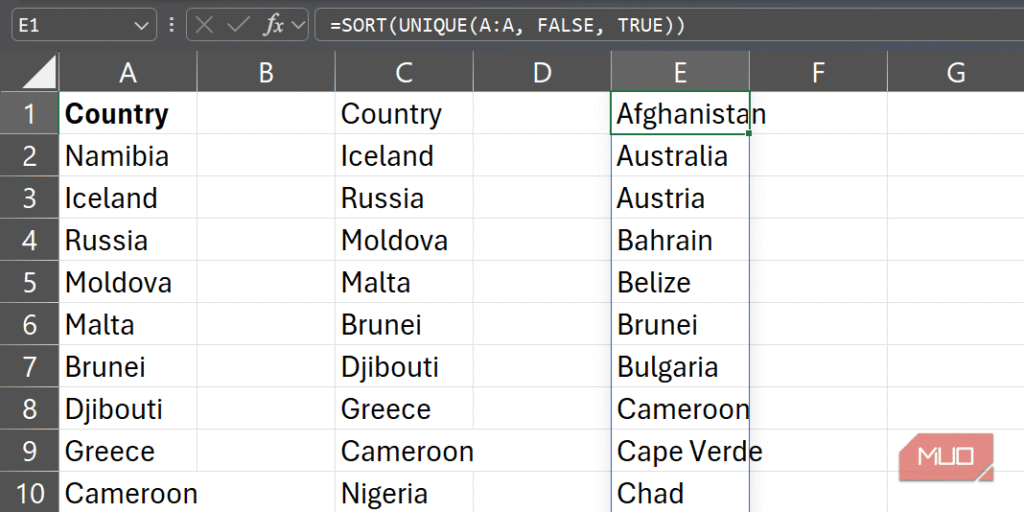Click the Chad cell in column E
The height and width of the screenshot is (512, 1024).
[x=680, y=492]
